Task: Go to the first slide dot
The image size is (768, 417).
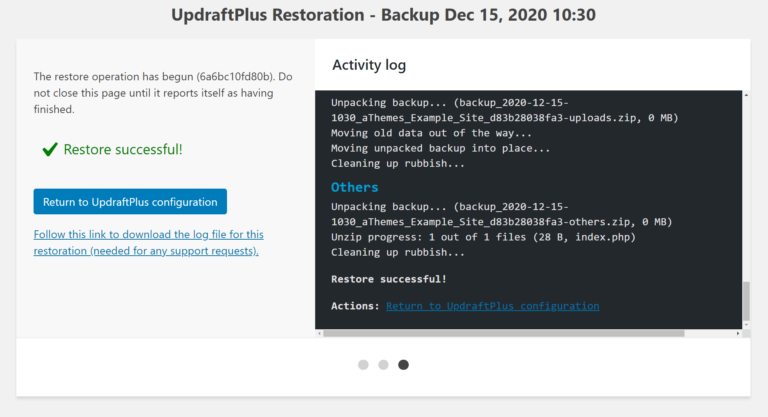Action: 363,365
